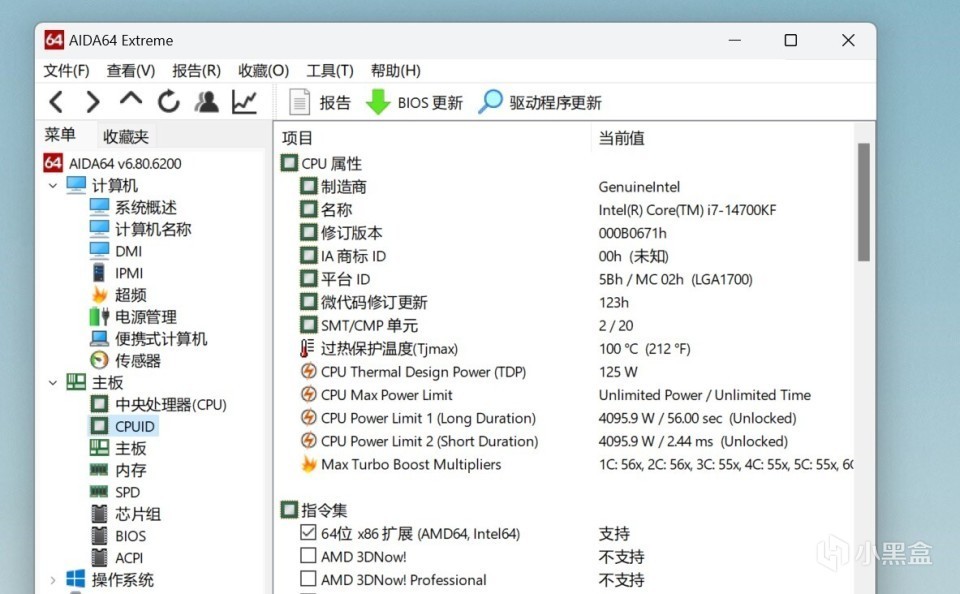Click the 64位 x86 扩展 checkbox
960x594 pixels.
[x=309, y=533]
